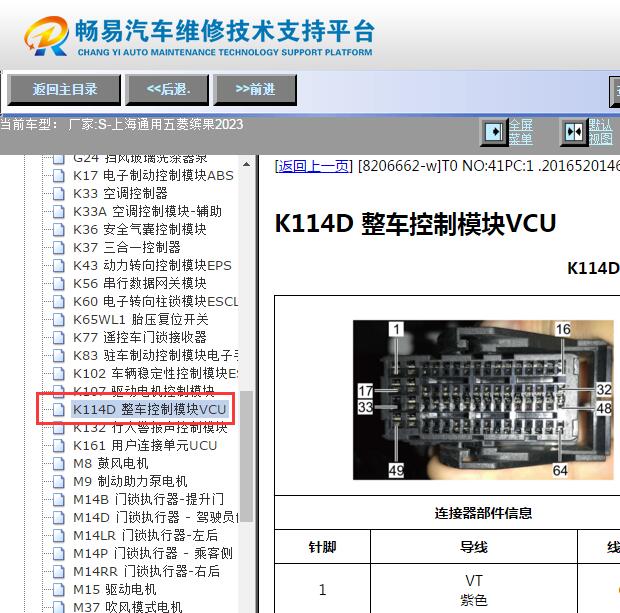Click the page icon beside M14P 门锁执行器 - 乘客侧
The image size is (620, 613).
(x=59, y=554)
